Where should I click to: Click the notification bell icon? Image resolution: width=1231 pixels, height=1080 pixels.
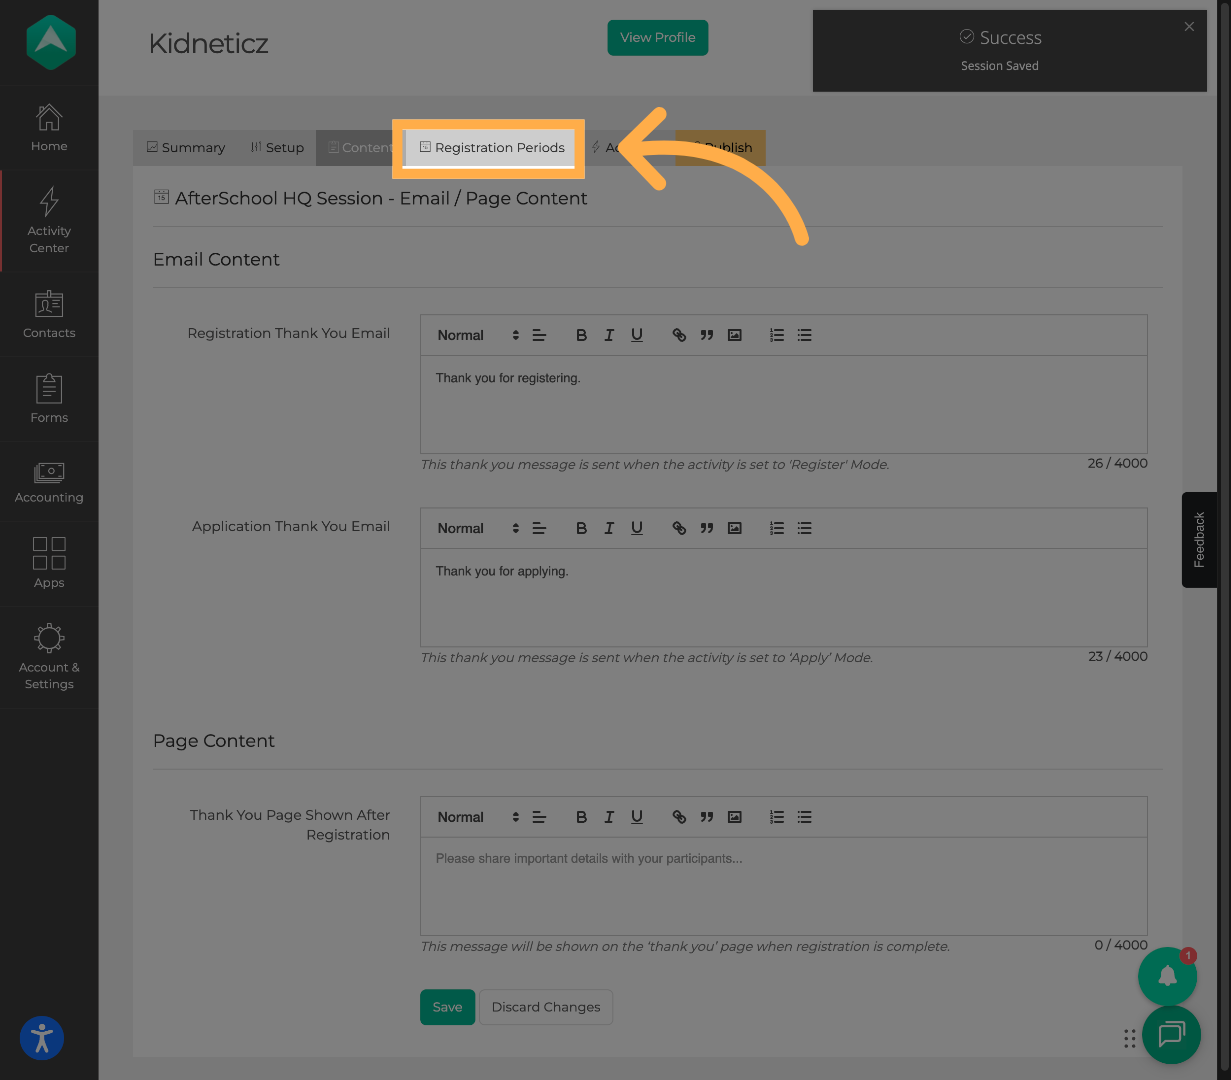tap(1167, 976)
